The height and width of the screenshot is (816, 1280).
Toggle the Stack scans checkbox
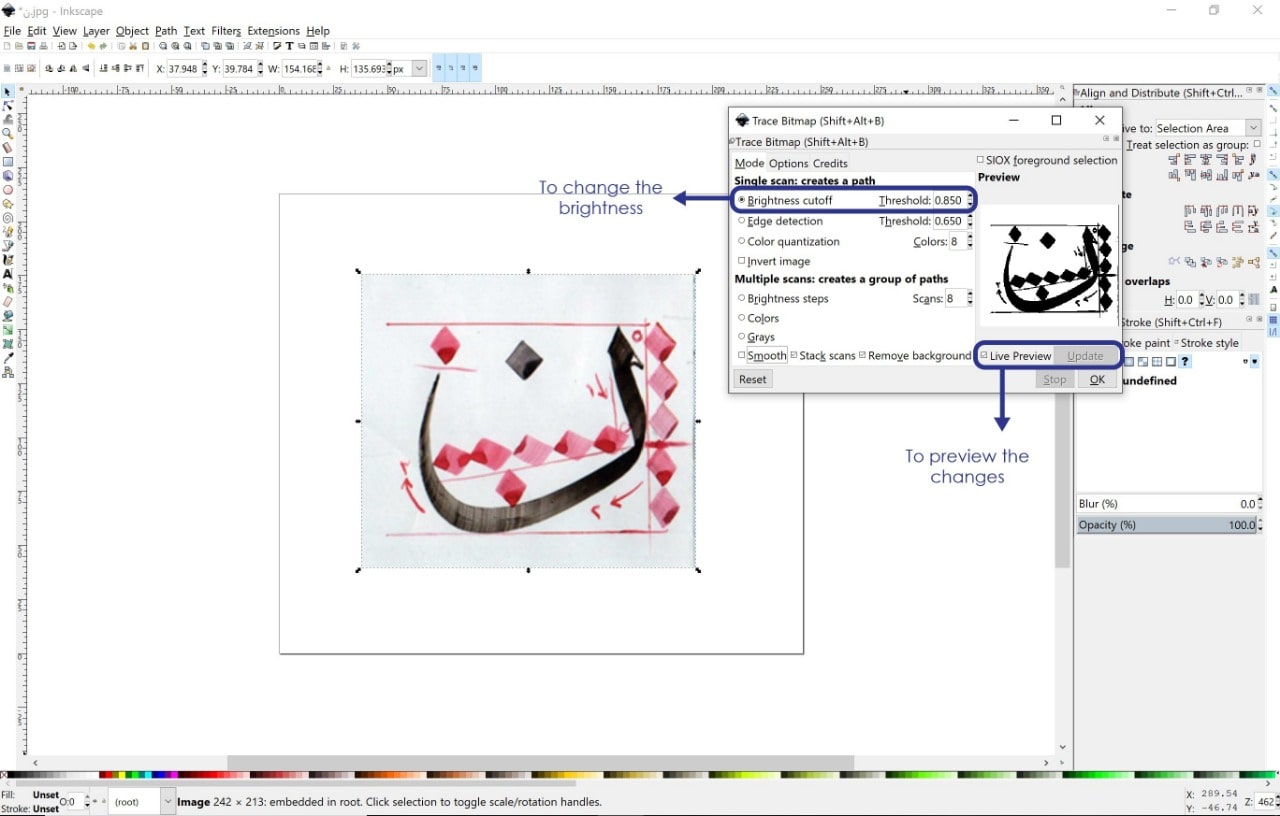click(x=794, y=355)
